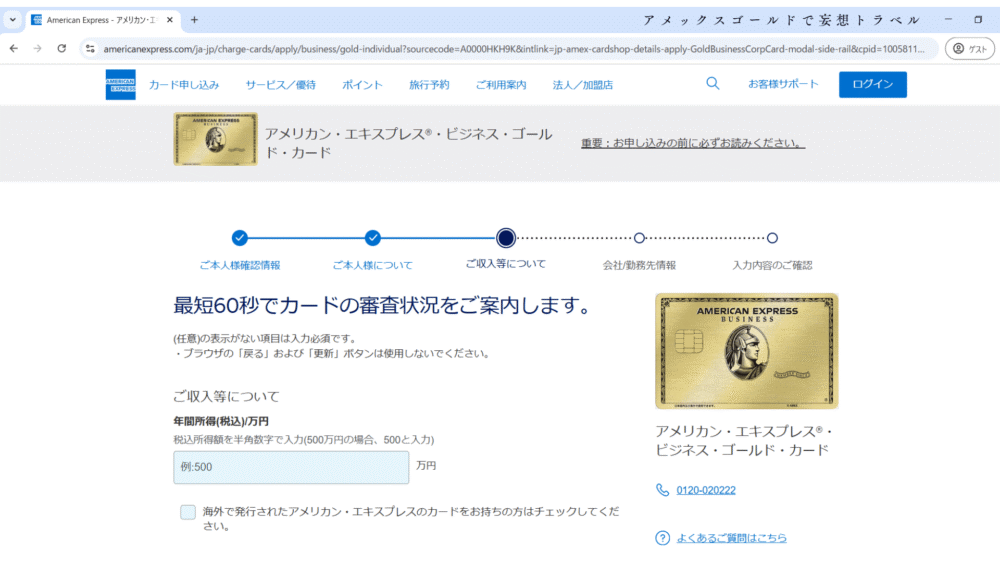
Task: Check the overseas-issued Amex card checkbox
Action: pos(188,512)
